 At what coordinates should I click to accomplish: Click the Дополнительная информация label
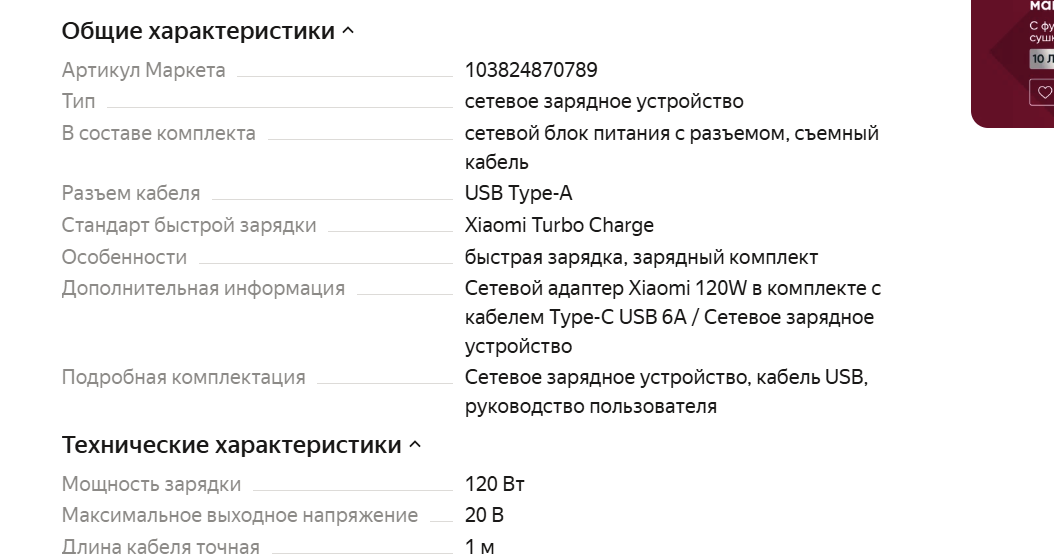(x=203, y=288)
